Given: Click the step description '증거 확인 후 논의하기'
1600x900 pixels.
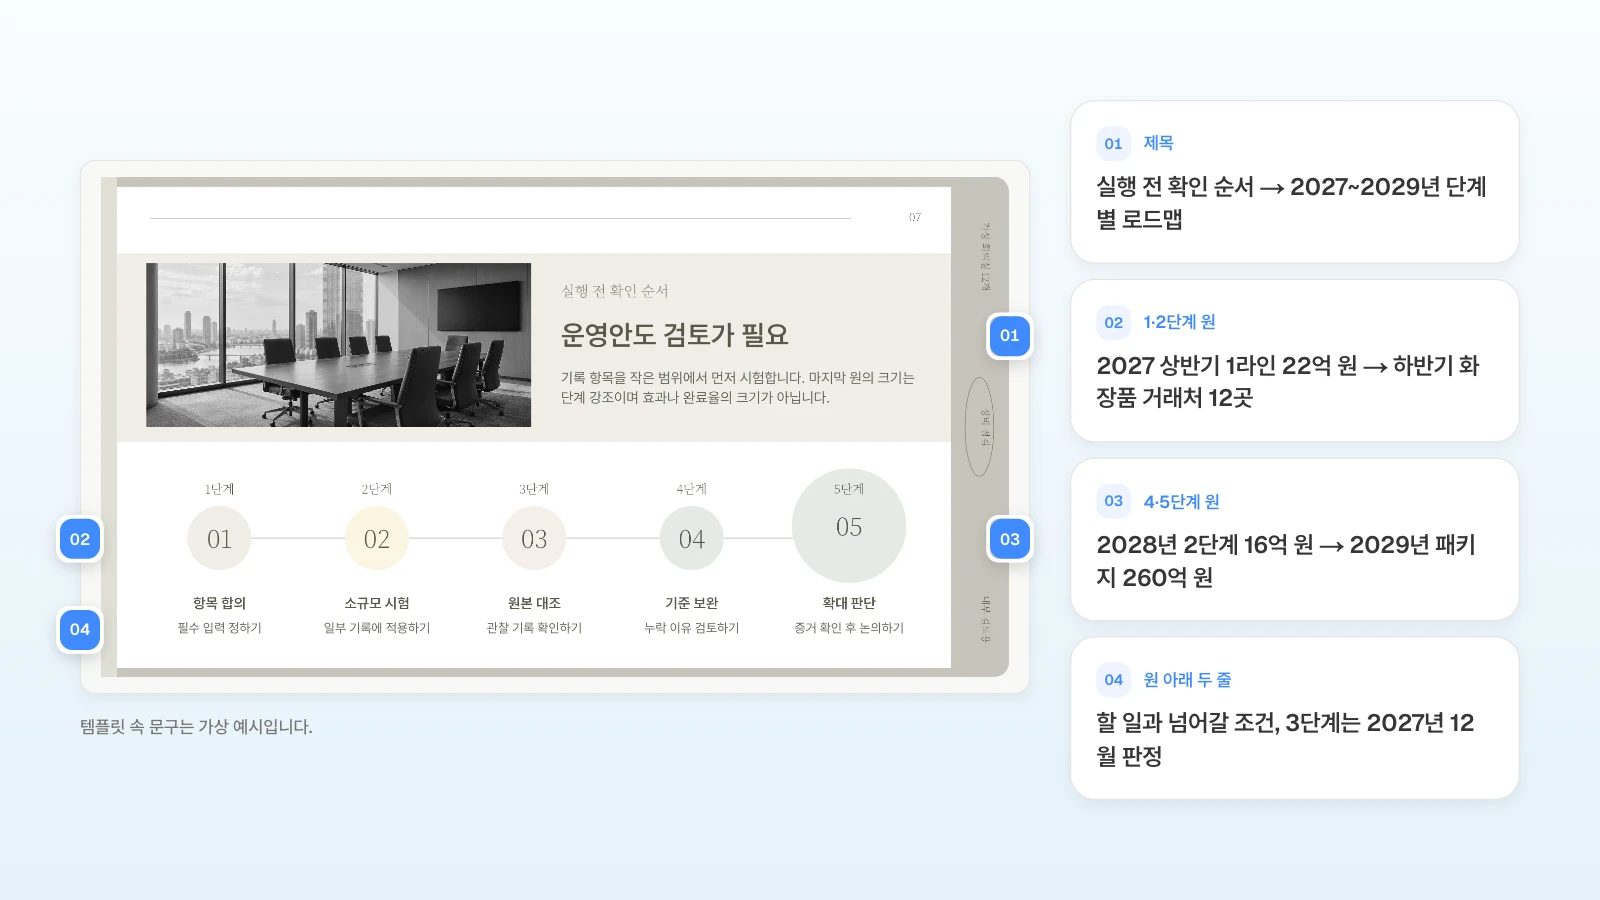Looking at the screenshot, I should [849, 628].
